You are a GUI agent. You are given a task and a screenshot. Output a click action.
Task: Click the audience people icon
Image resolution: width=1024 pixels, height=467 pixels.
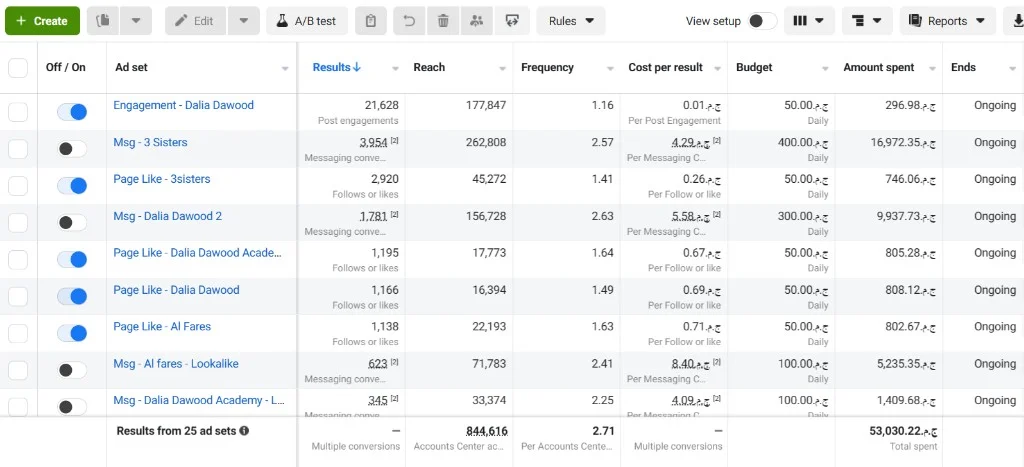[477, 21]
